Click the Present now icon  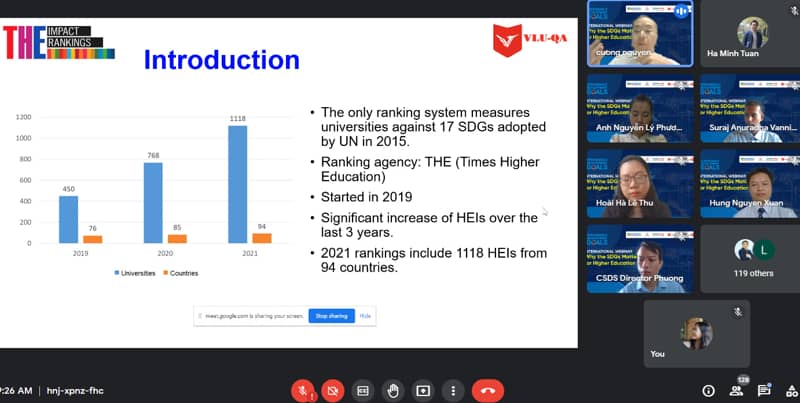click(x=424, y=390)
